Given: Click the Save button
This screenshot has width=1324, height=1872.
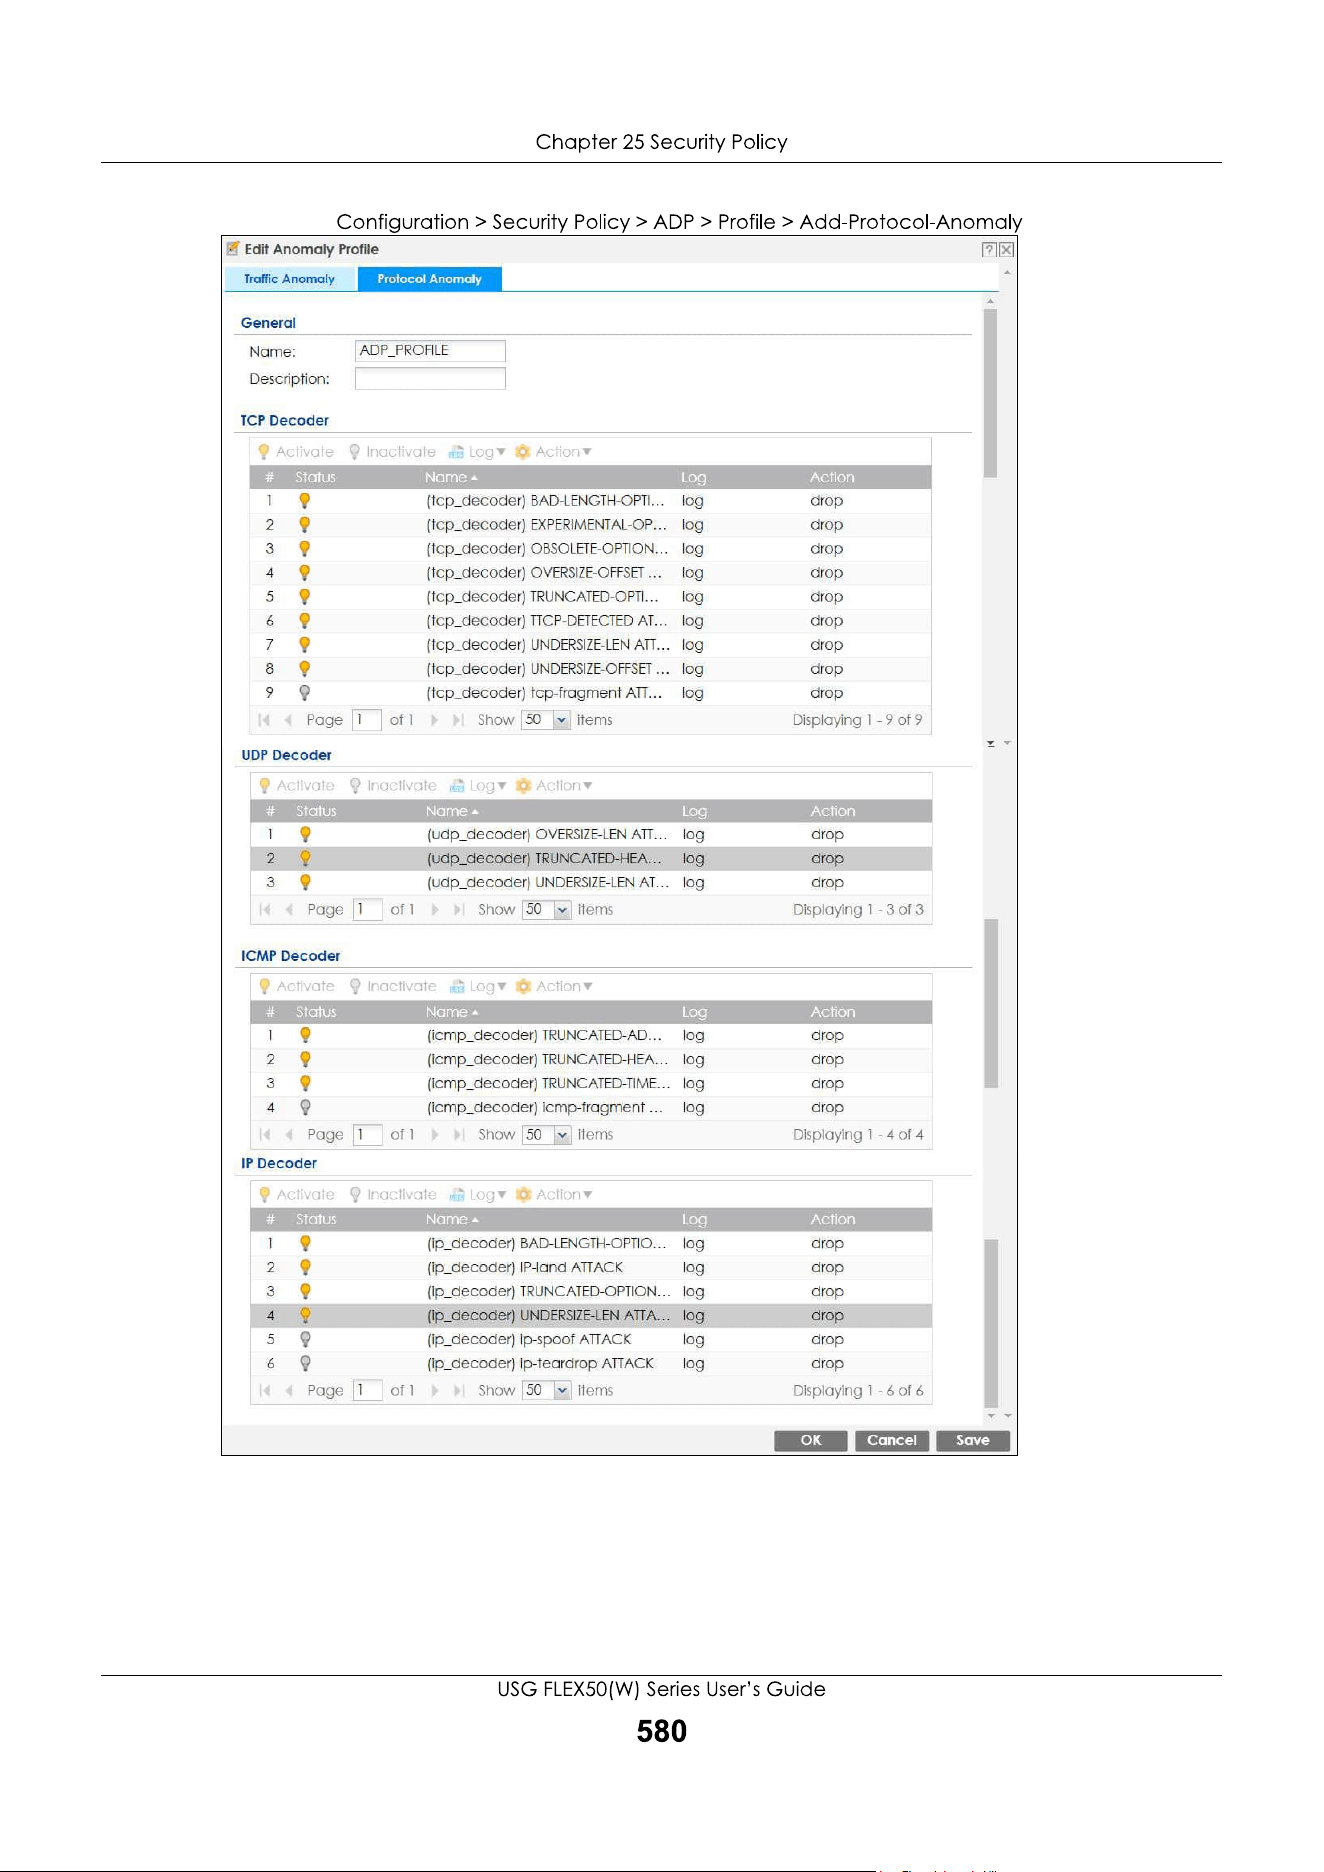Looking at the screenshot, I should [973, 1441].
